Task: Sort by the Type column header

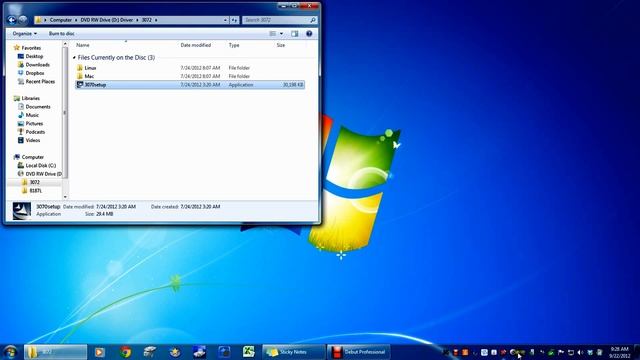Action: click(234, 45)
